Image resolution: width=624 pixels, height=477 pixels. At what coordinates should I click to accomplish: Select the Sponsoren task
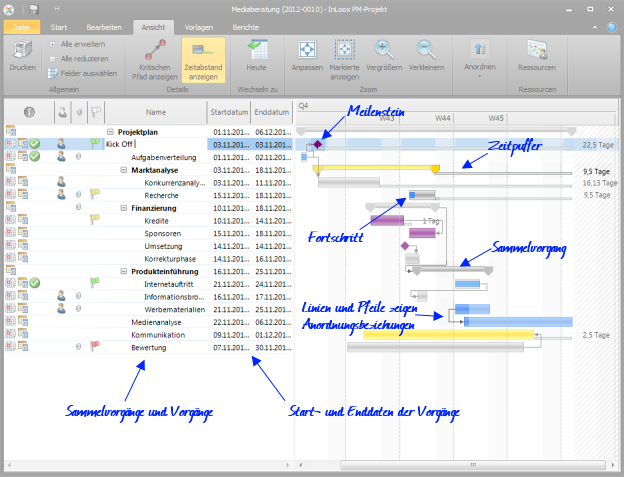(x=162, y=234)
